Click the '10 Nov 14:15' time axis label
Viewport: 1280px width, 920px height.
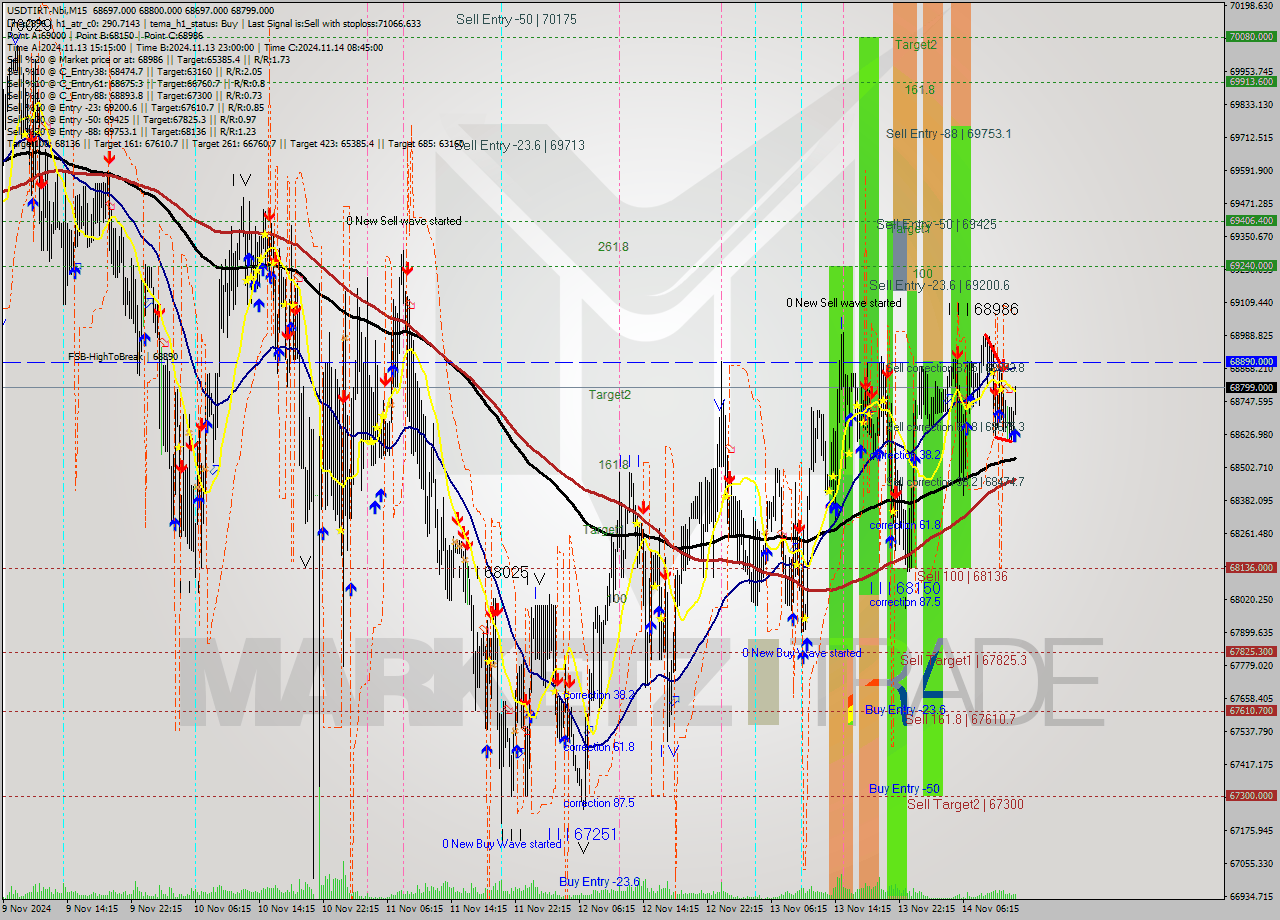[x=287, y=909]
